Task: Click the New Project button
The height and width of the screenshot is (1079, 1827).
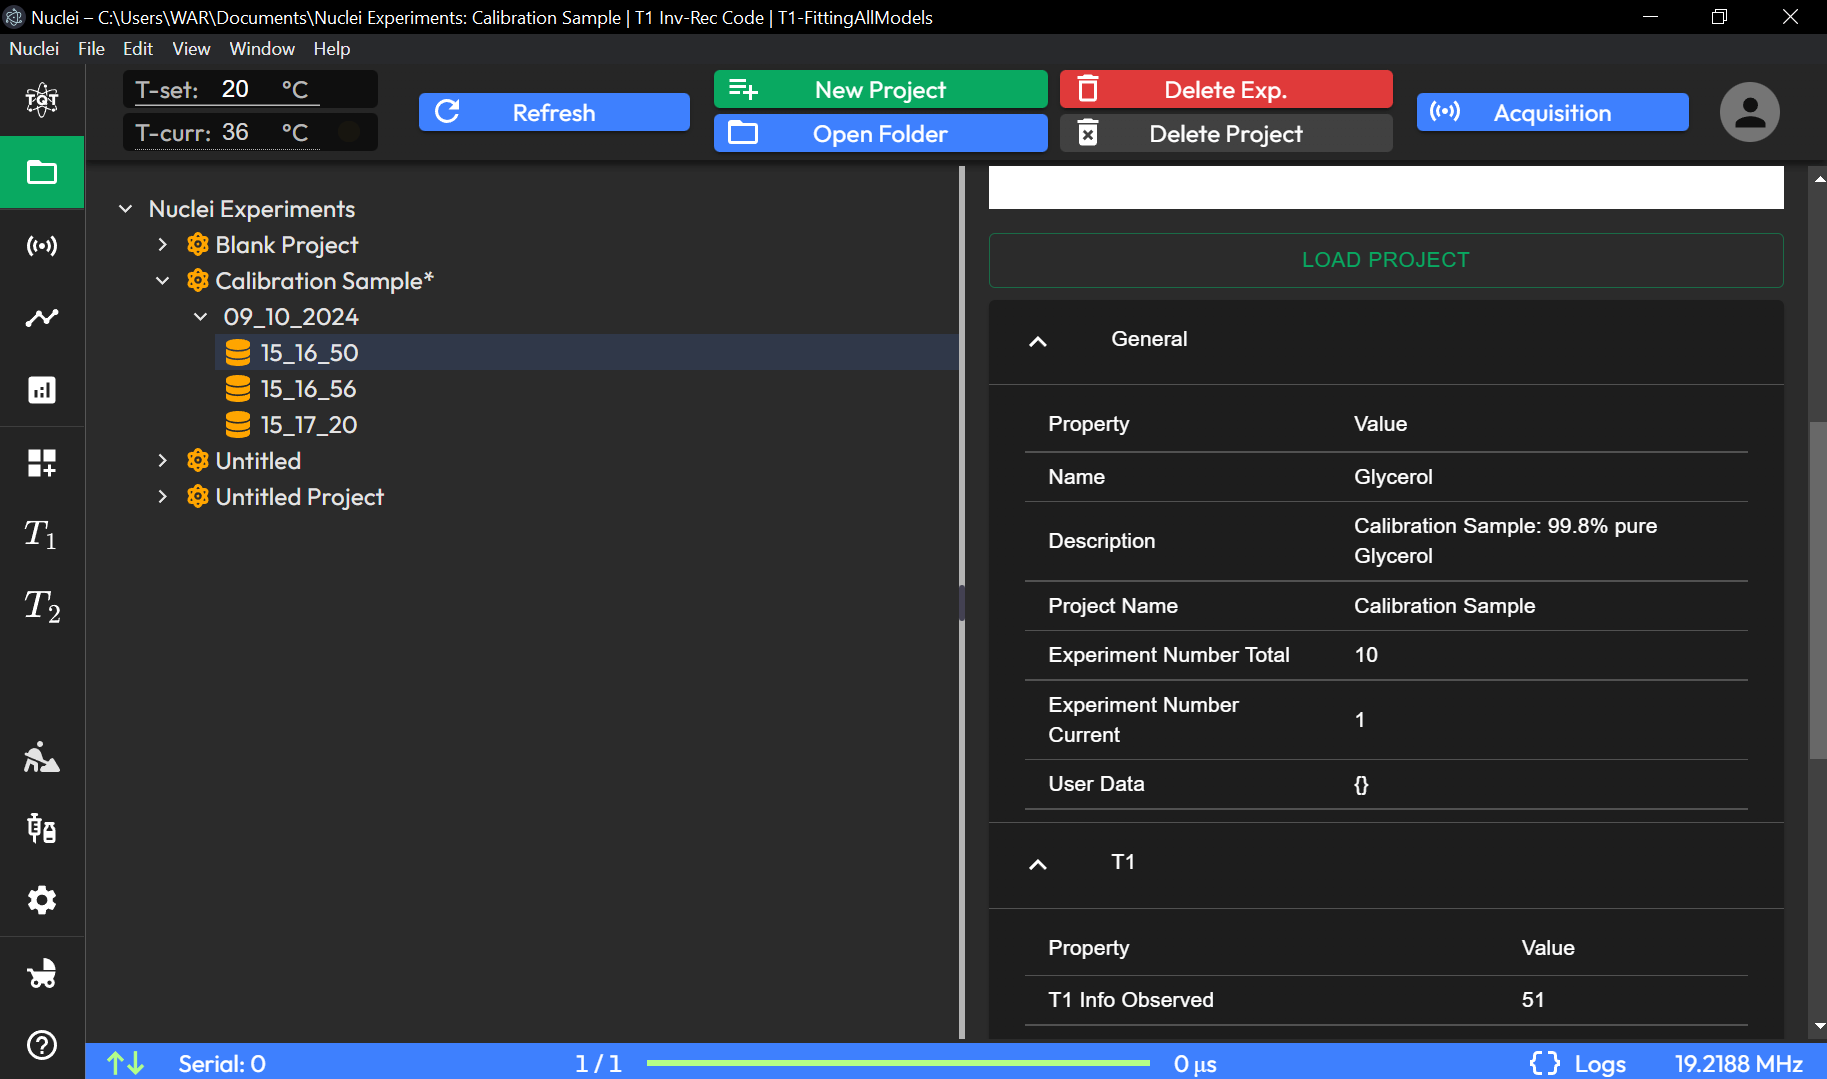Action: [x=880, y=89]
